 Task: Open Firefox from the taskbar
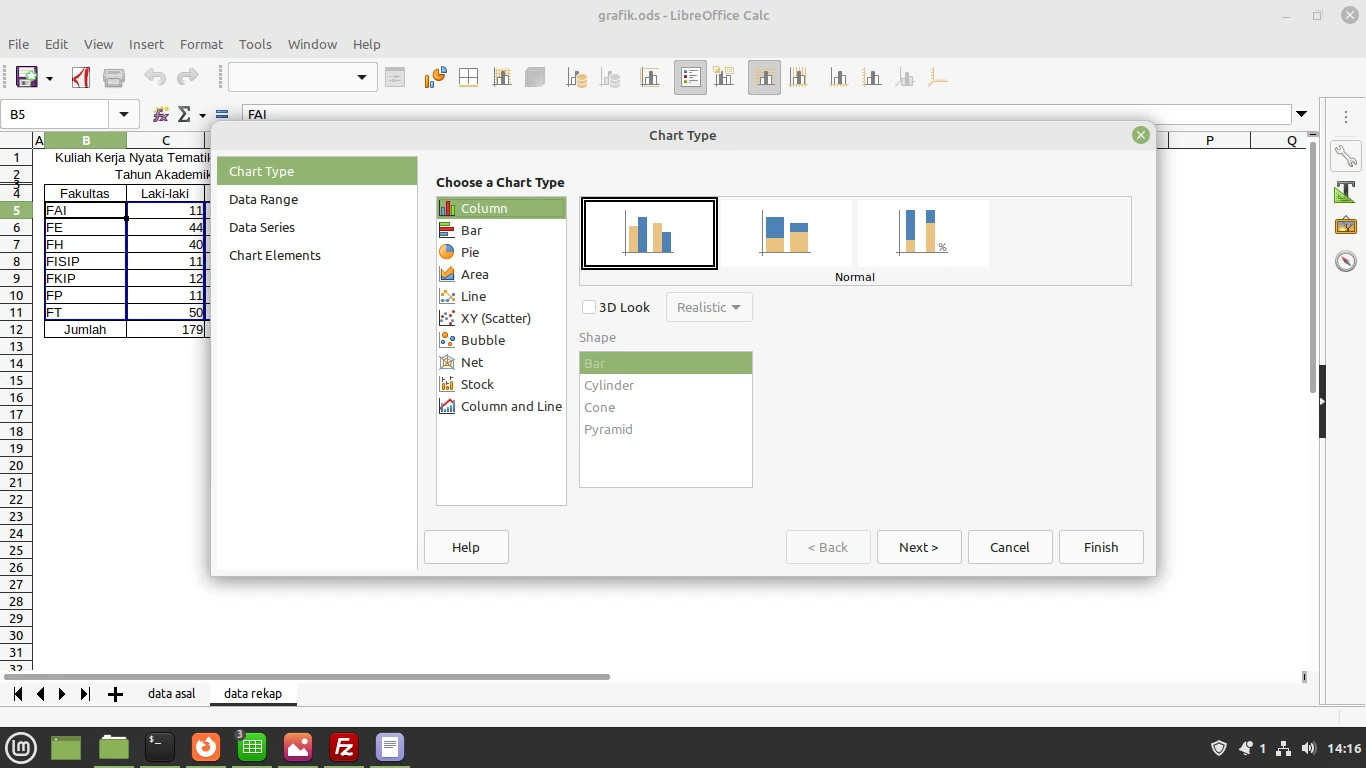pos(206,747)
